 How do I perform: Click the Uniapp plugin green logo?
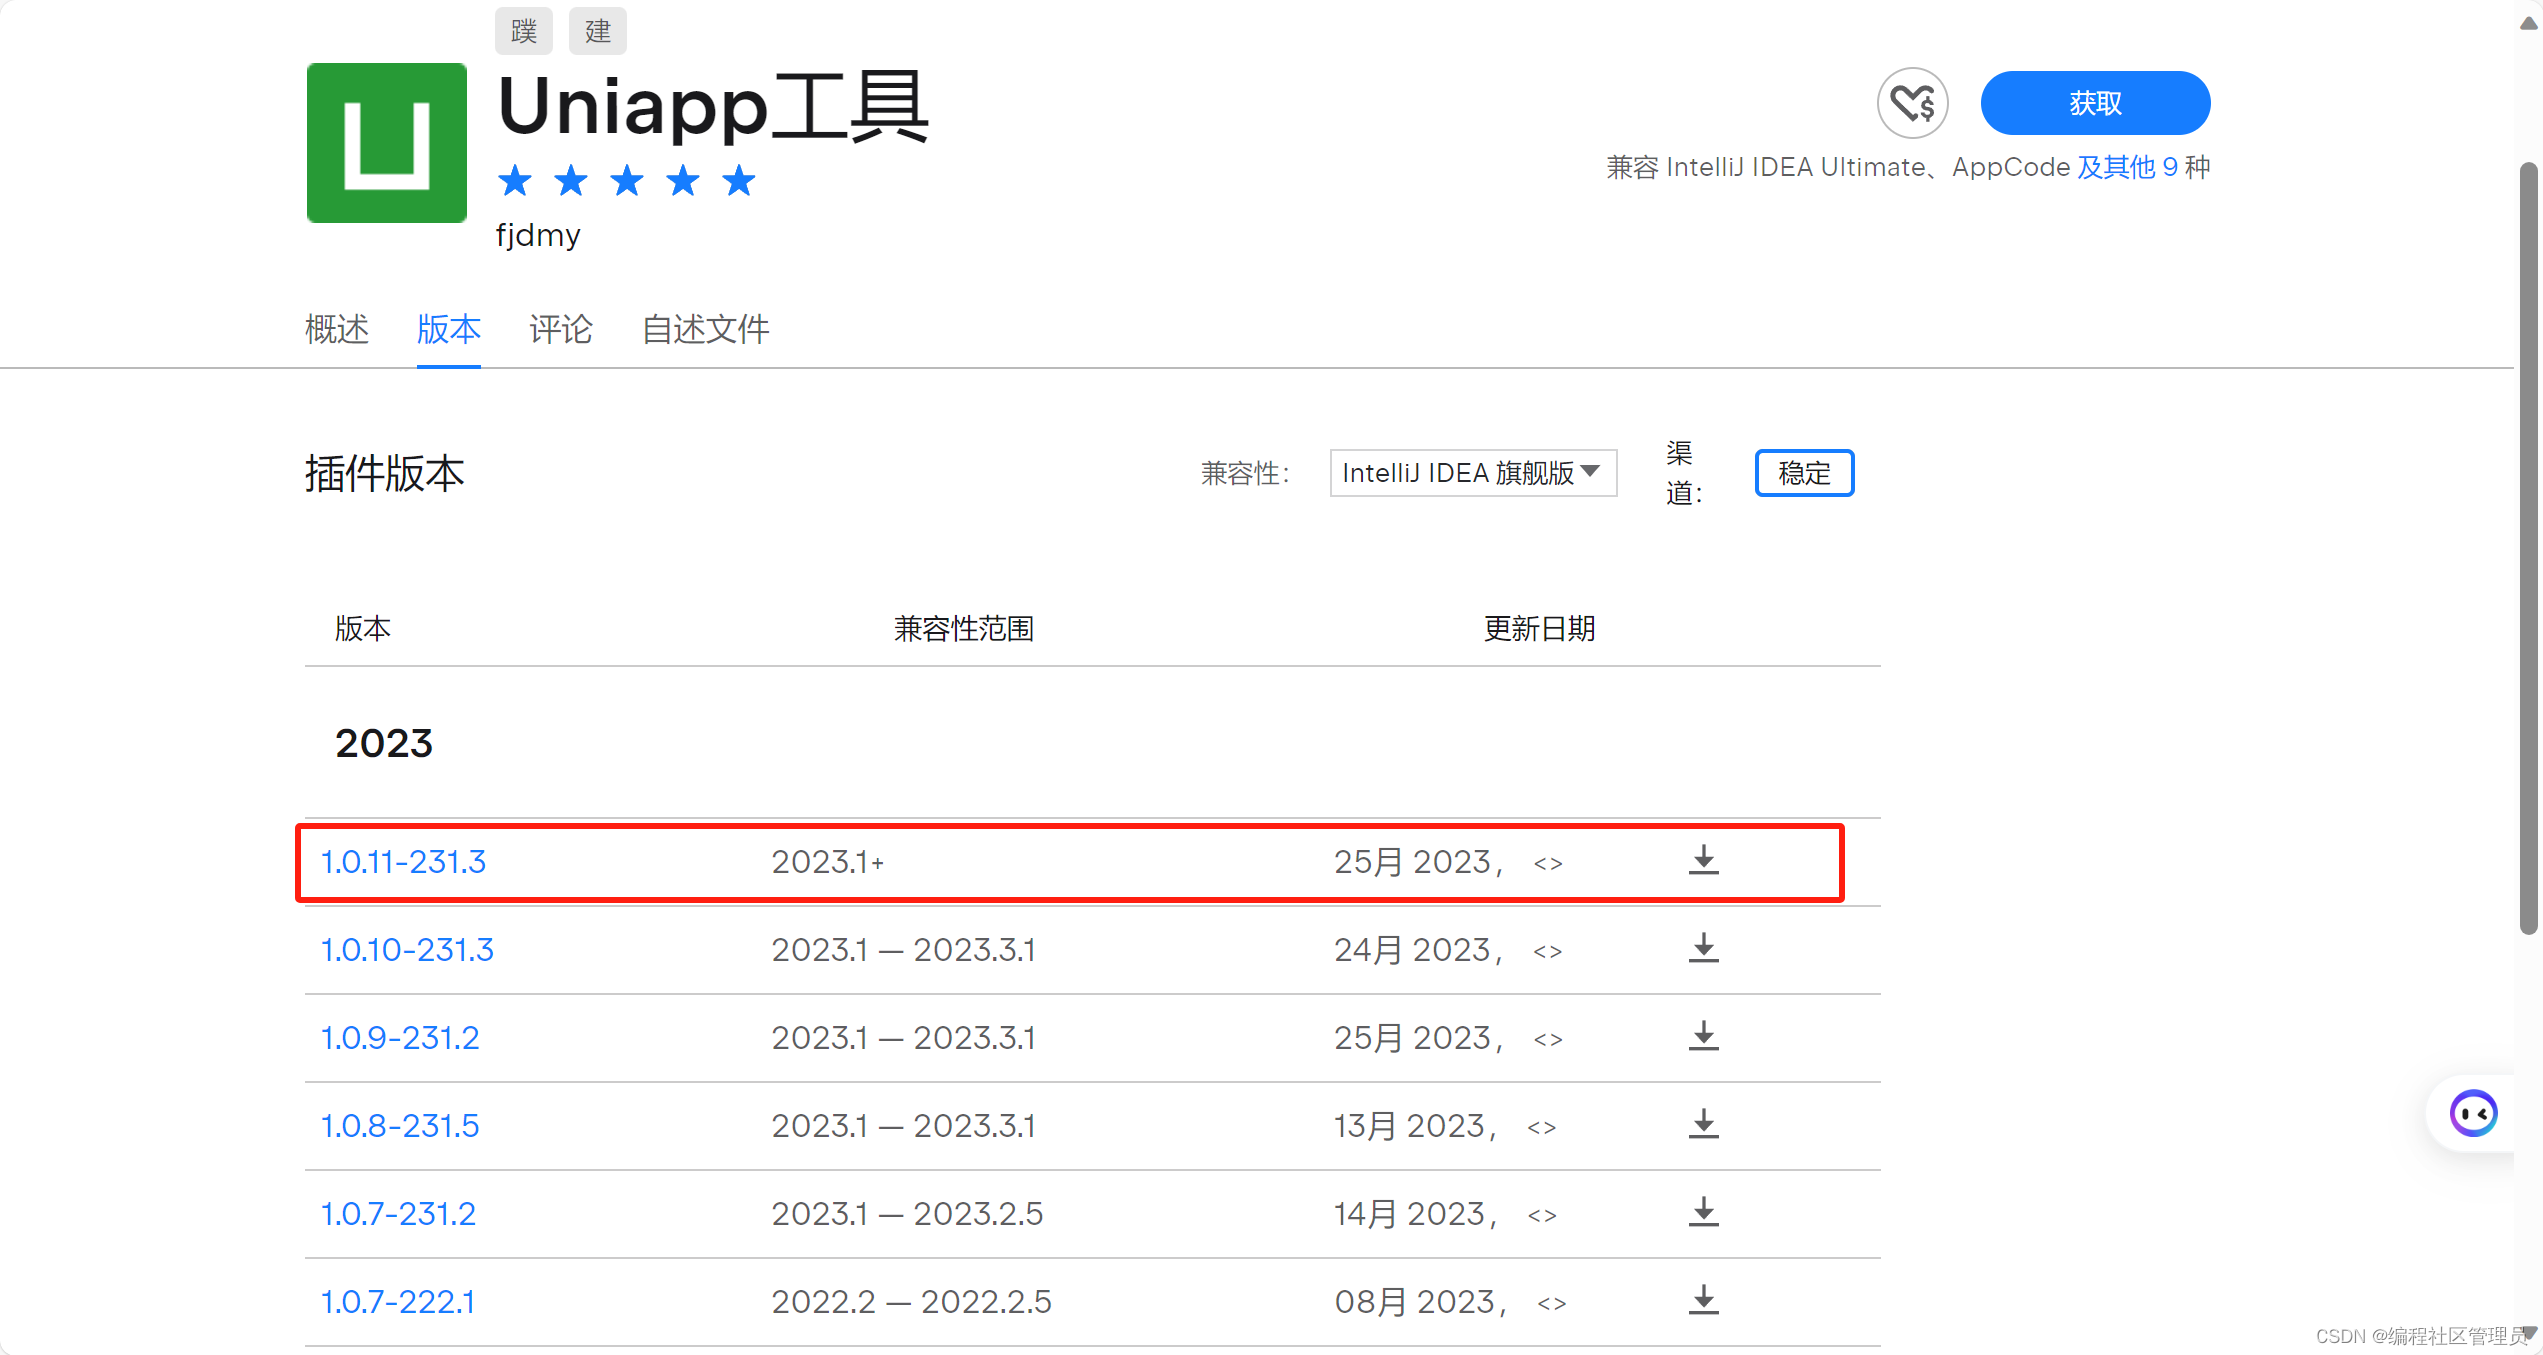386,143
